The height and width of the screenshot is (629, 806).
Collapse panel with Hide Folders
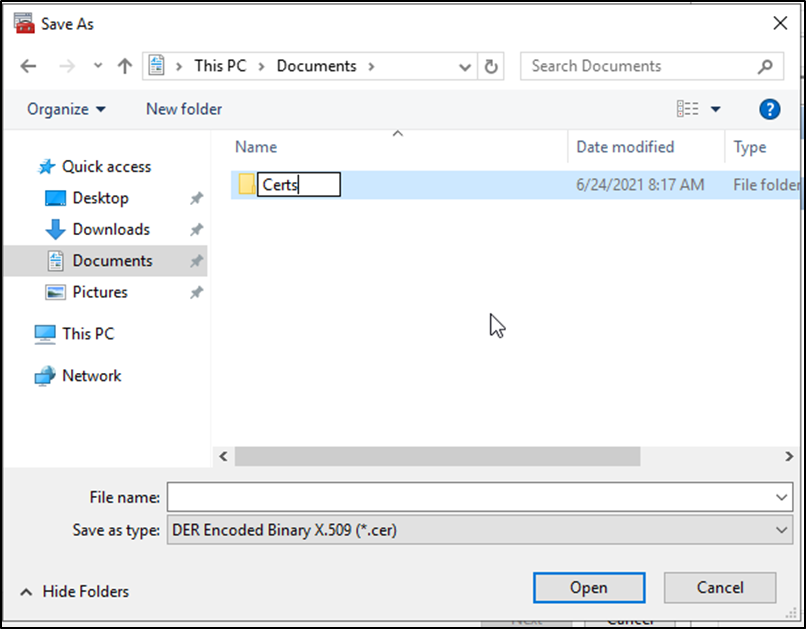click(74, 592)
